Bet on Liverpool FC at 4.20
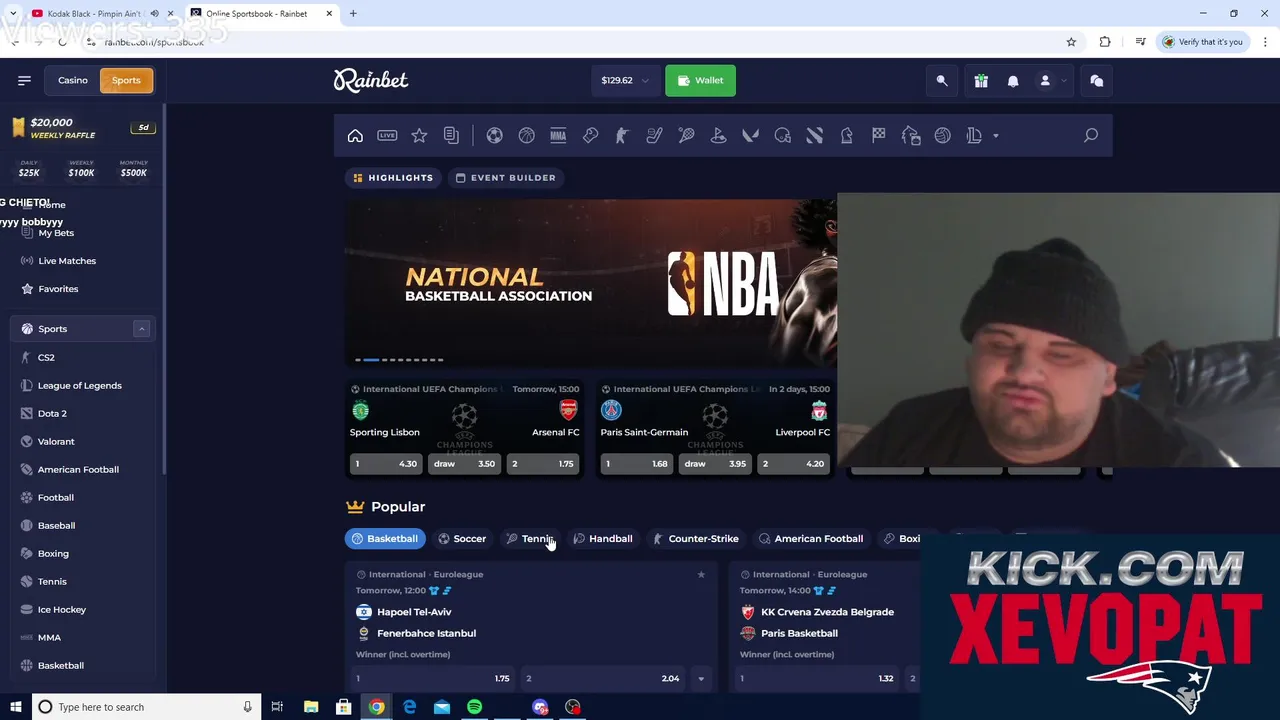1280x720 pixels. pyautogui.click(x=794, y=463)
